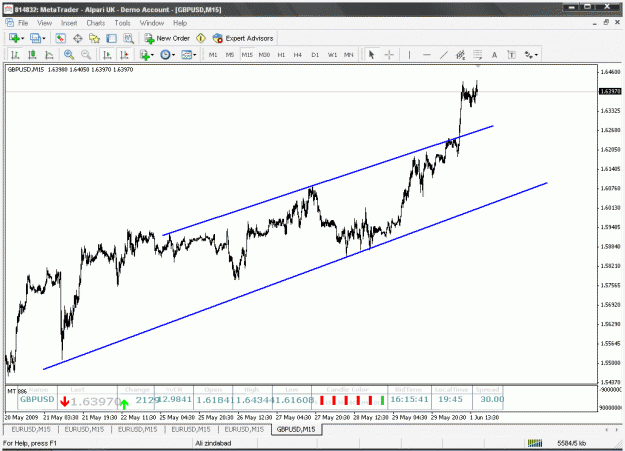
Task: Launch the Strategy Tester magnifier icon
Action: [128, 38]
